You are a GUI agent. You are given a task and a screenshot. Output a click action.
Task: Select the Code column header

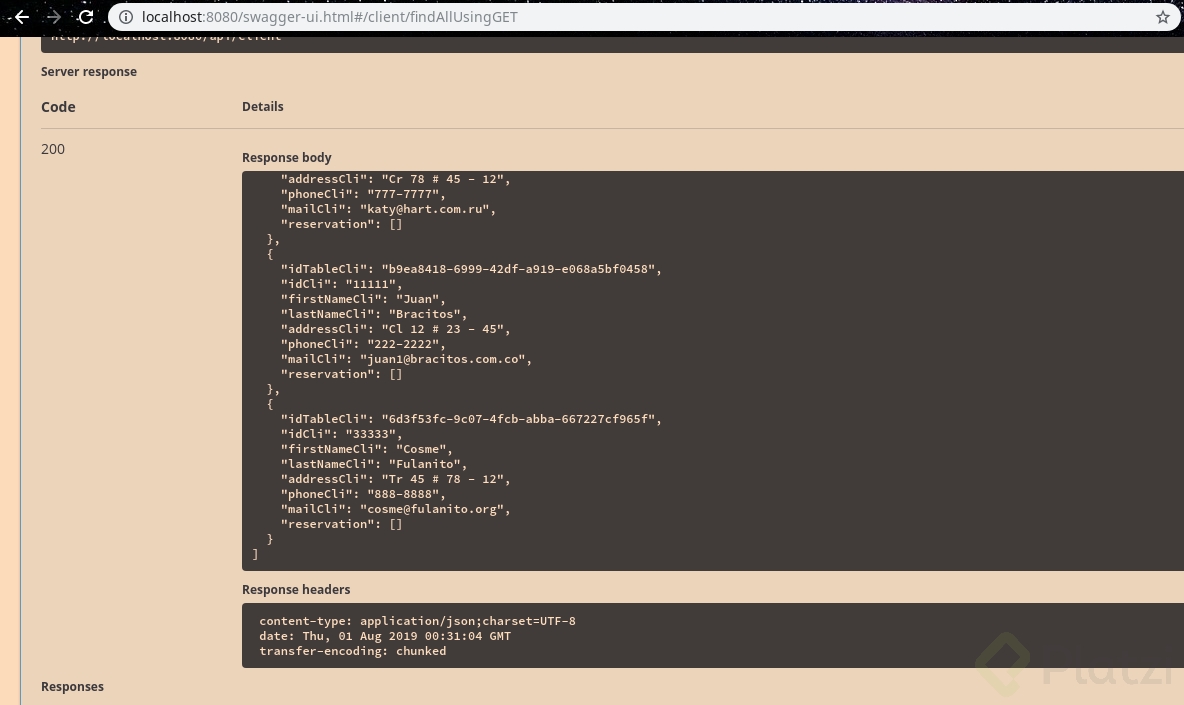pos(58,107)
